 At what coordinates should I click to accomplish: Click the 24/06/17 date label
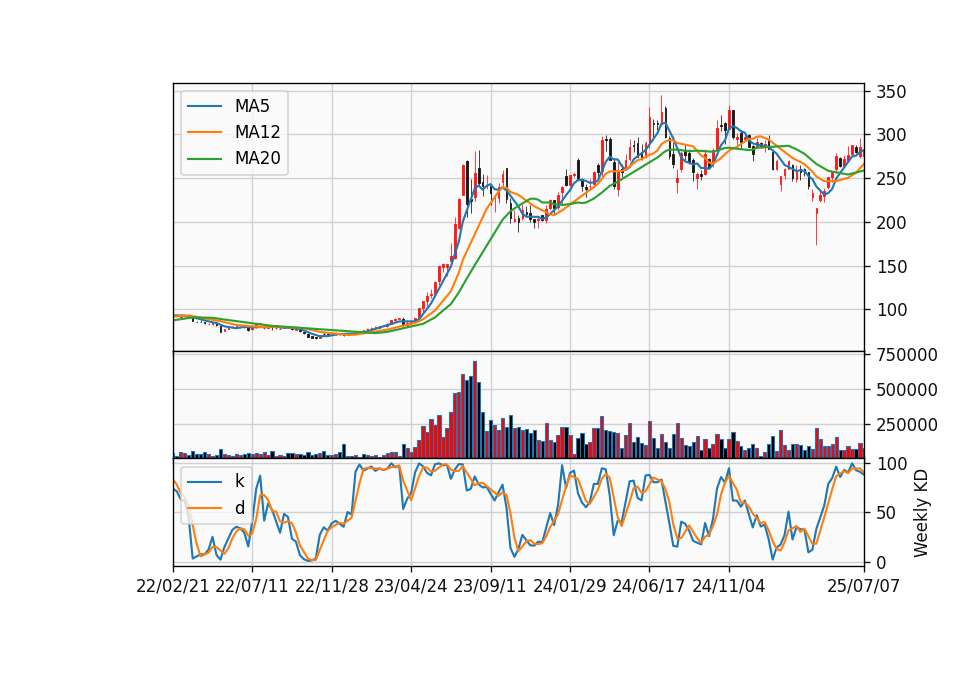coord(648,586)
